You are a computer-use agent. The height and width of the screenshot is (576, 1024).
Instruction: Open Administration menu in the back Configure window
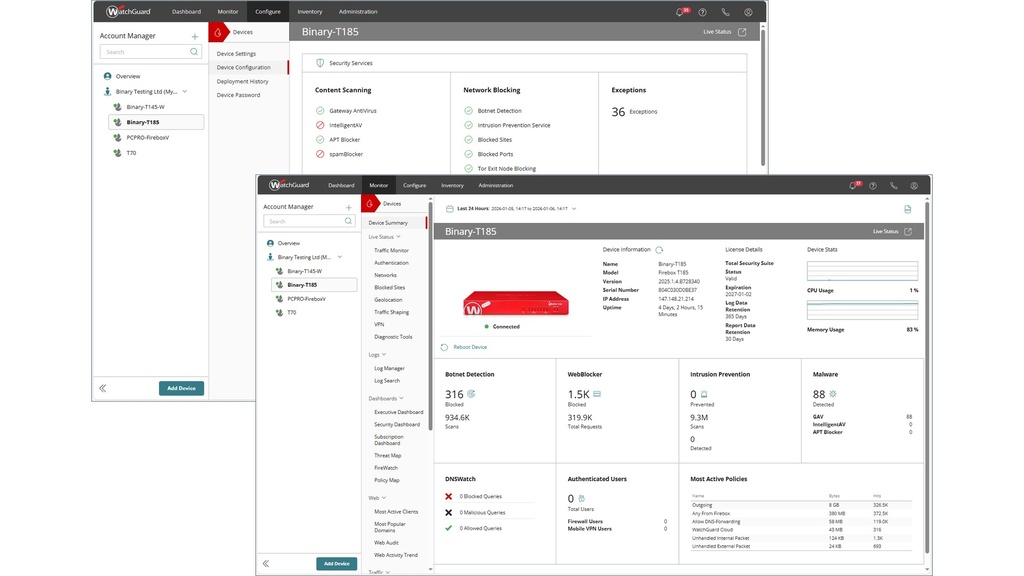point(358,12)
